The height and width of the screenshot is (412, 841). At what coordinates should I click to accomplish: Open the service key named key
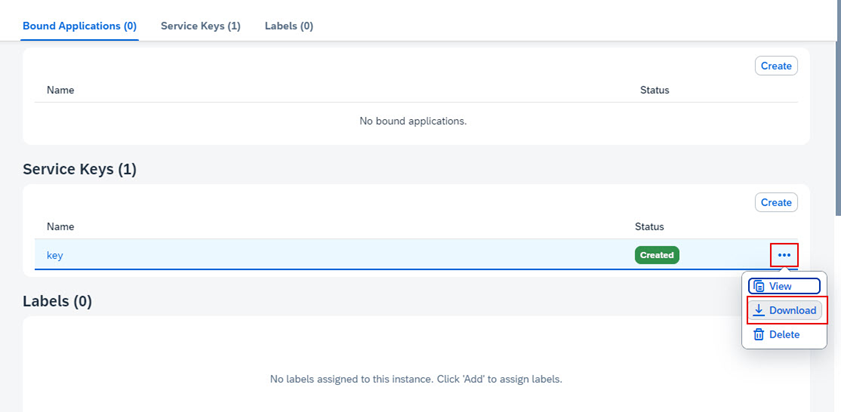[x=55, y=255]
